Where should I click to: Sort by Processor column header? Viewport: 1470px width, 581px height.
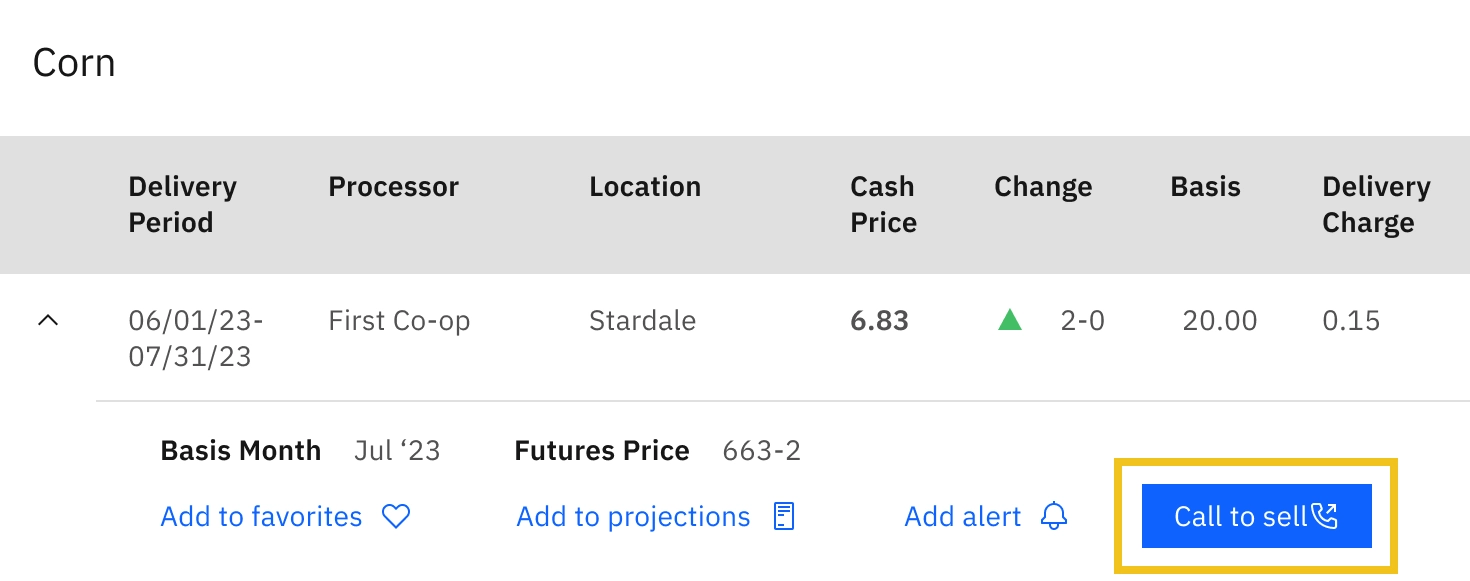394,187
